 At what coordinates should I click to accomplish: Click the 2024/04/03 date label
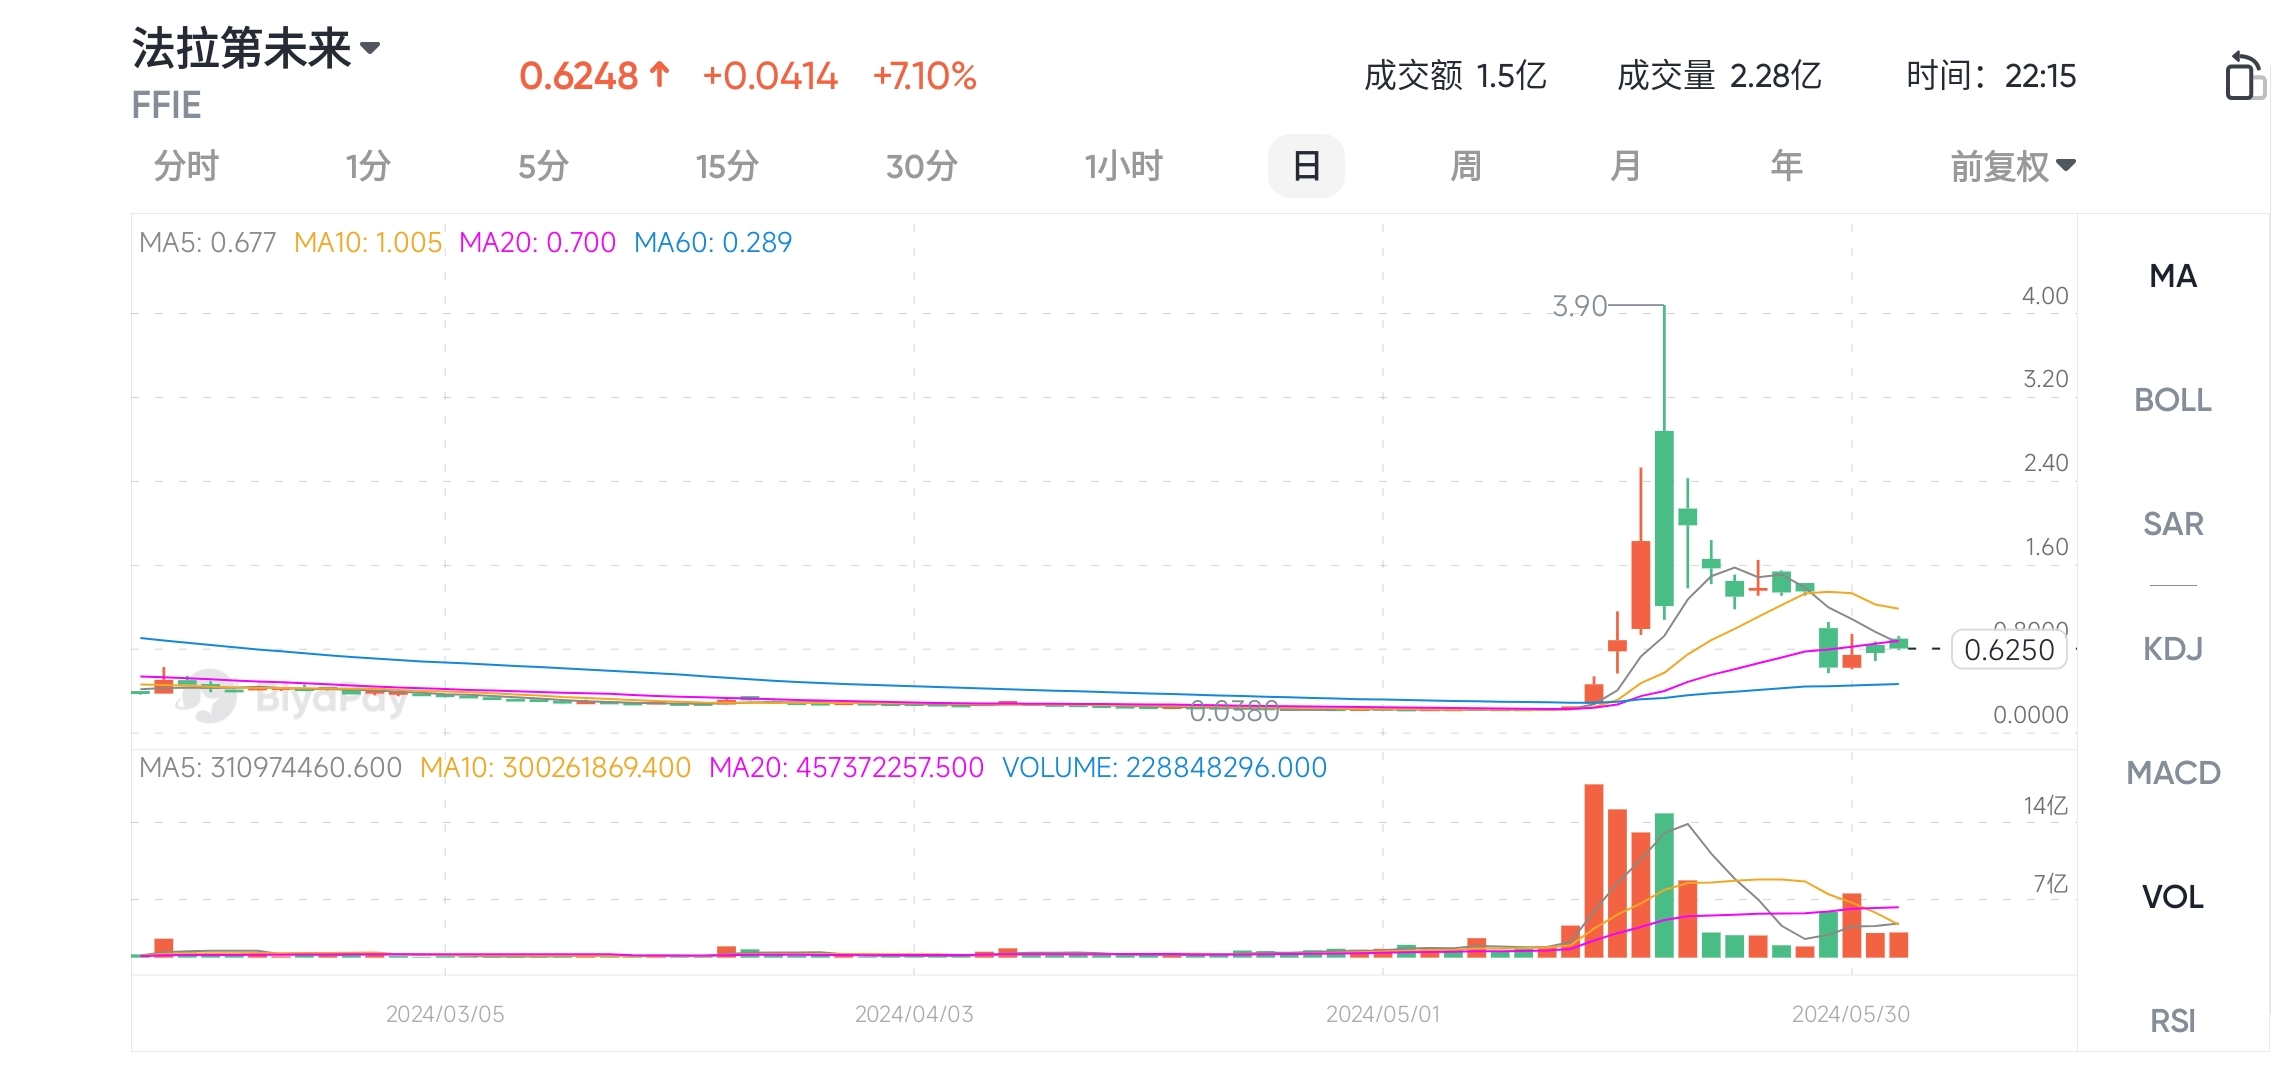pos(914,1014)
